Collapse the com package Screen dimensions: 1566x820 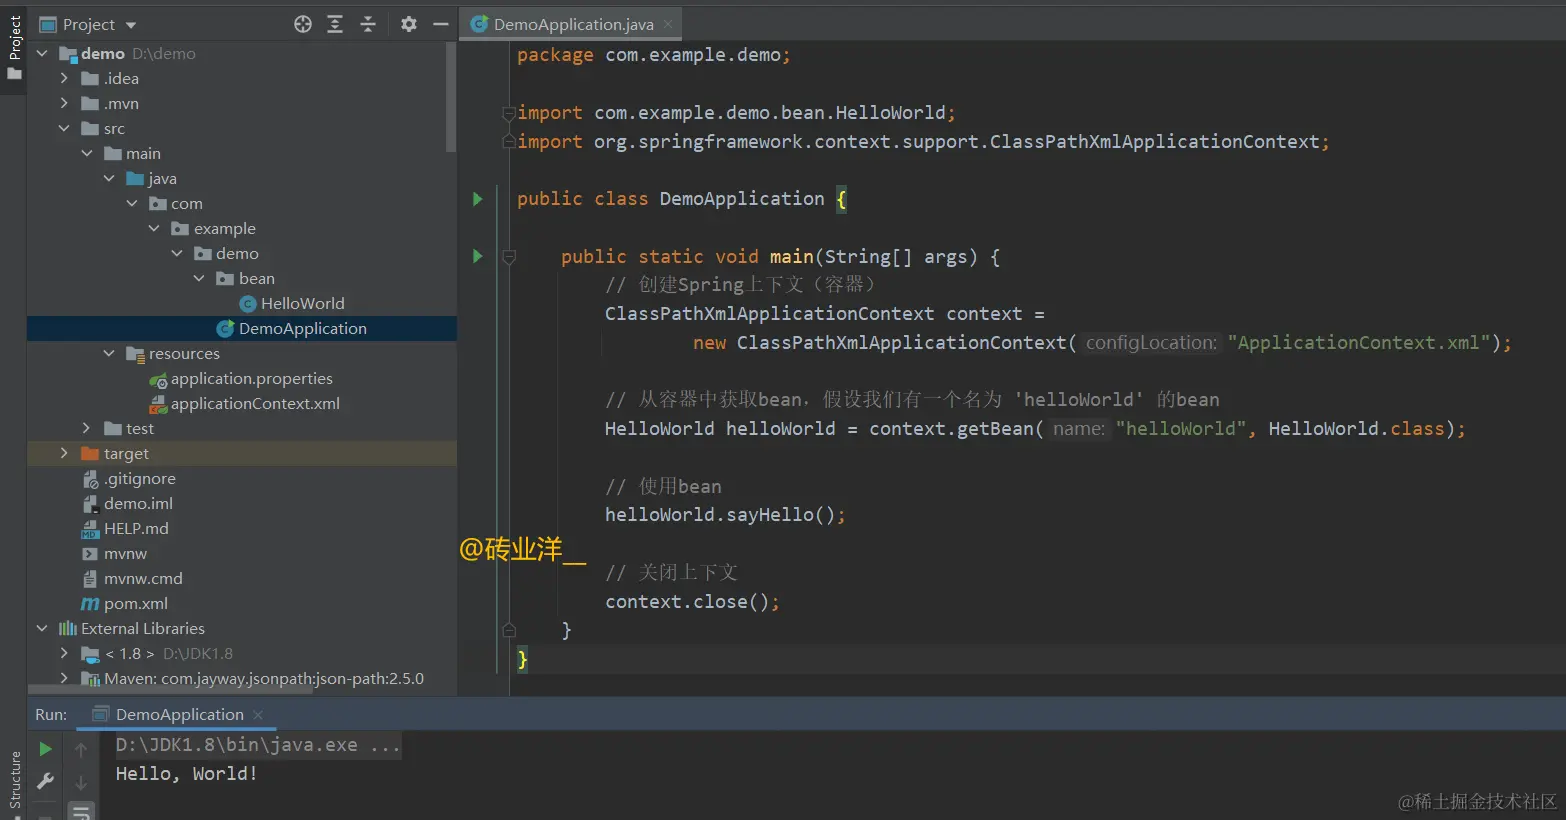(132, 203)
